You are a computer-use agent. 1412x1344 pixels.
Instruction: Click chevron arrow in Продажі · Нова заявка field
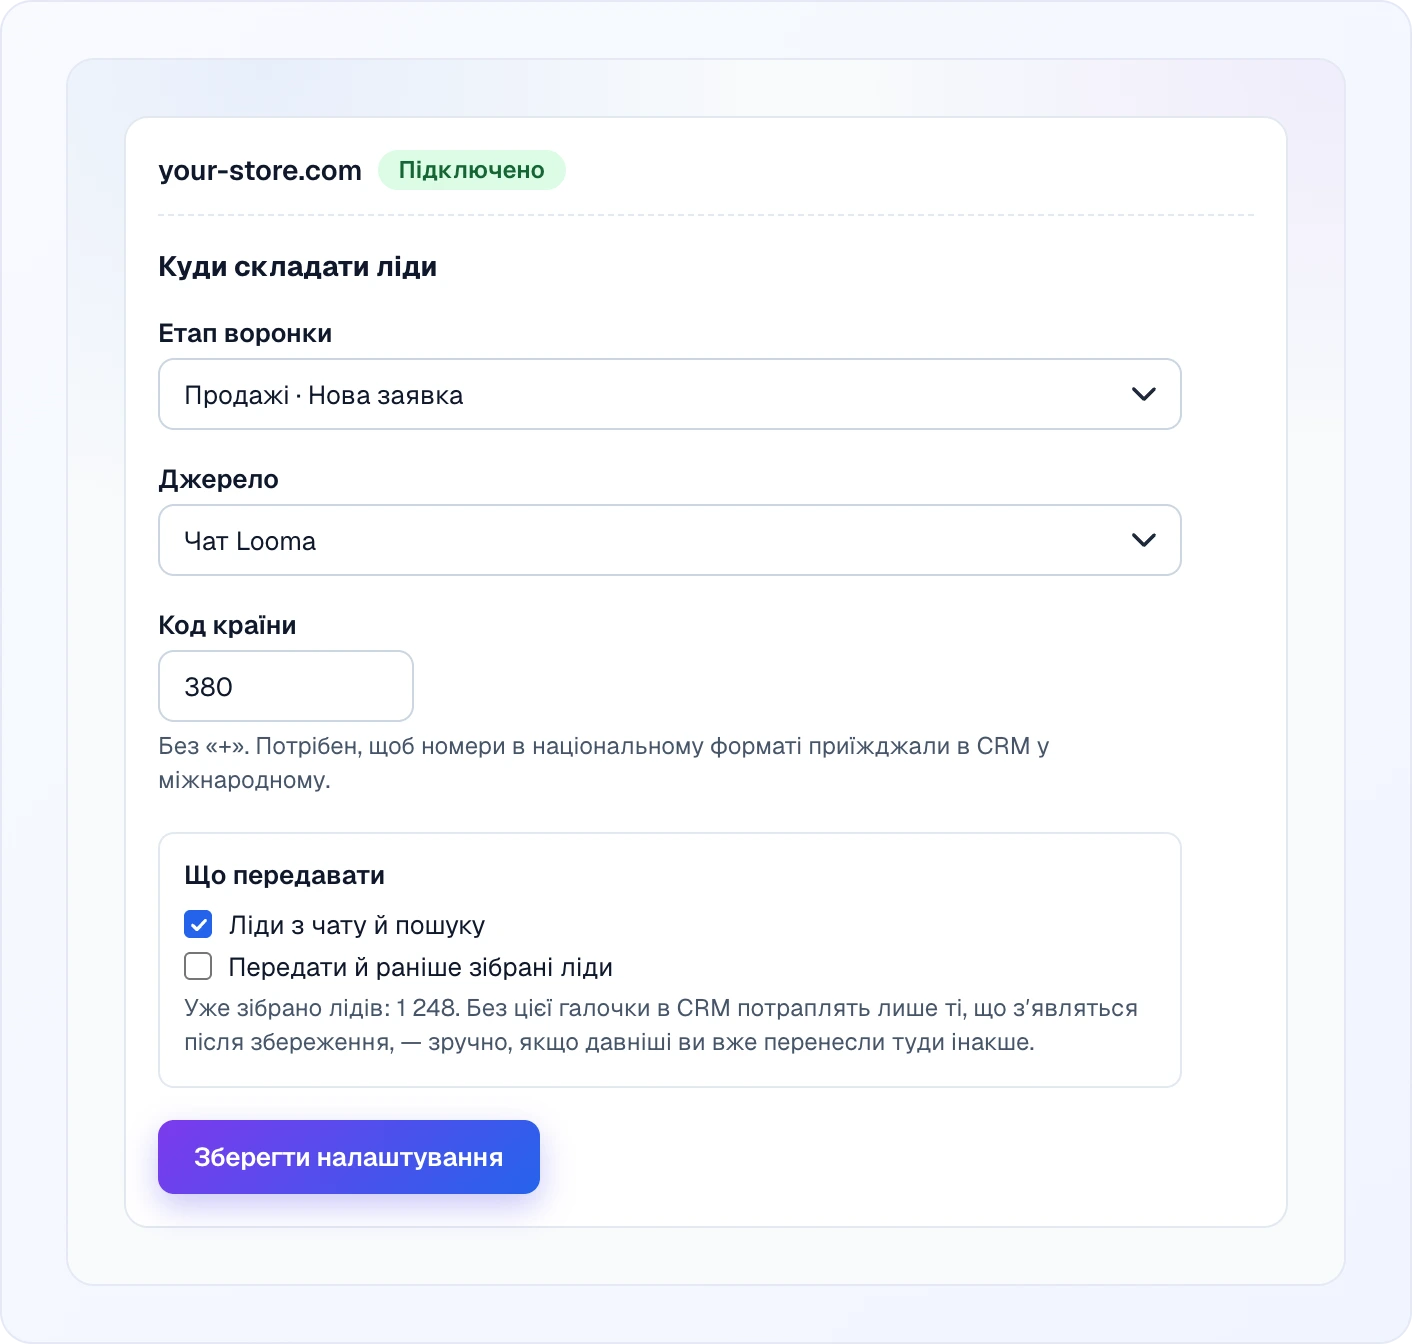tap(1143, 394)
